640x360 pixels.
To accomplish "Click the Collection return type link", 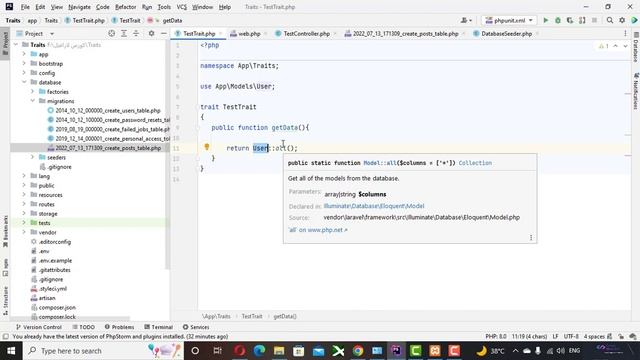I will 475,162.
